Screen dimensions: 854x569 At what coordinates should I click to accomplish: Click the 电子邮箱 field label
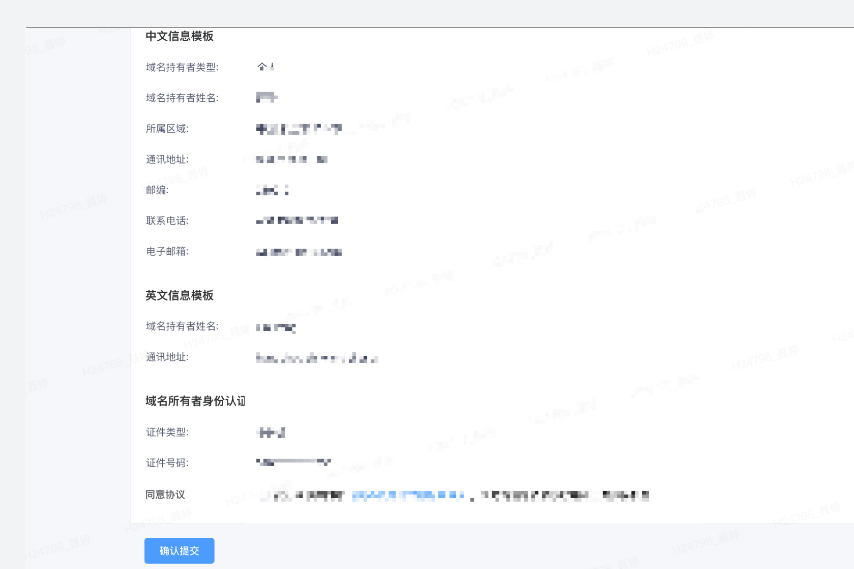[x=167, y=251]
